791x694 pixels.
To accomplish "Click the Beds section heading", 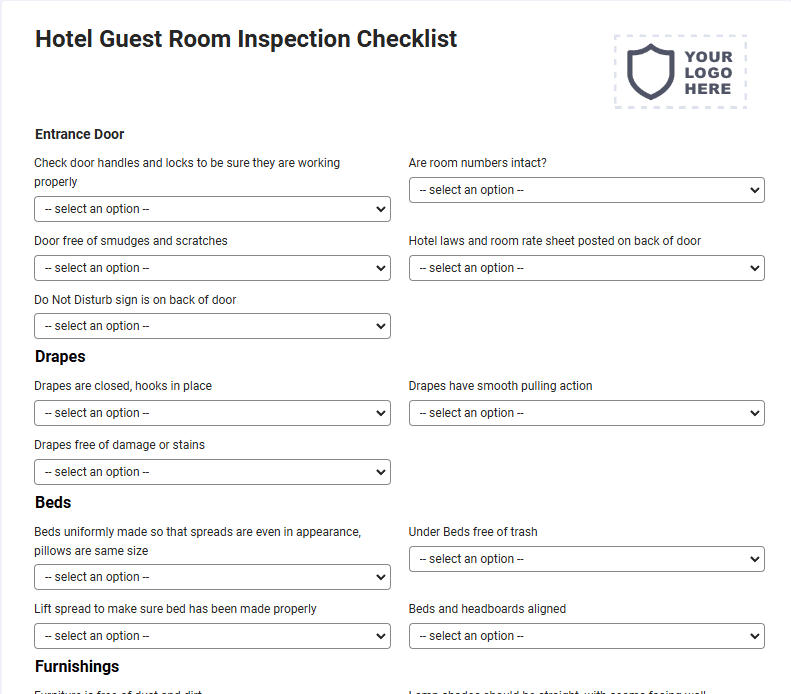I will 53,502.
